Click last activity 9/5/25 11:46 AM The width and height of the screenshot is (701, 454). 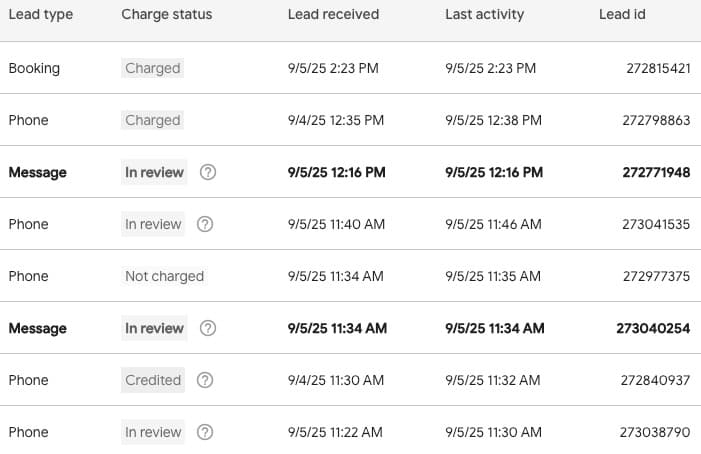click(x=493, y=224)
